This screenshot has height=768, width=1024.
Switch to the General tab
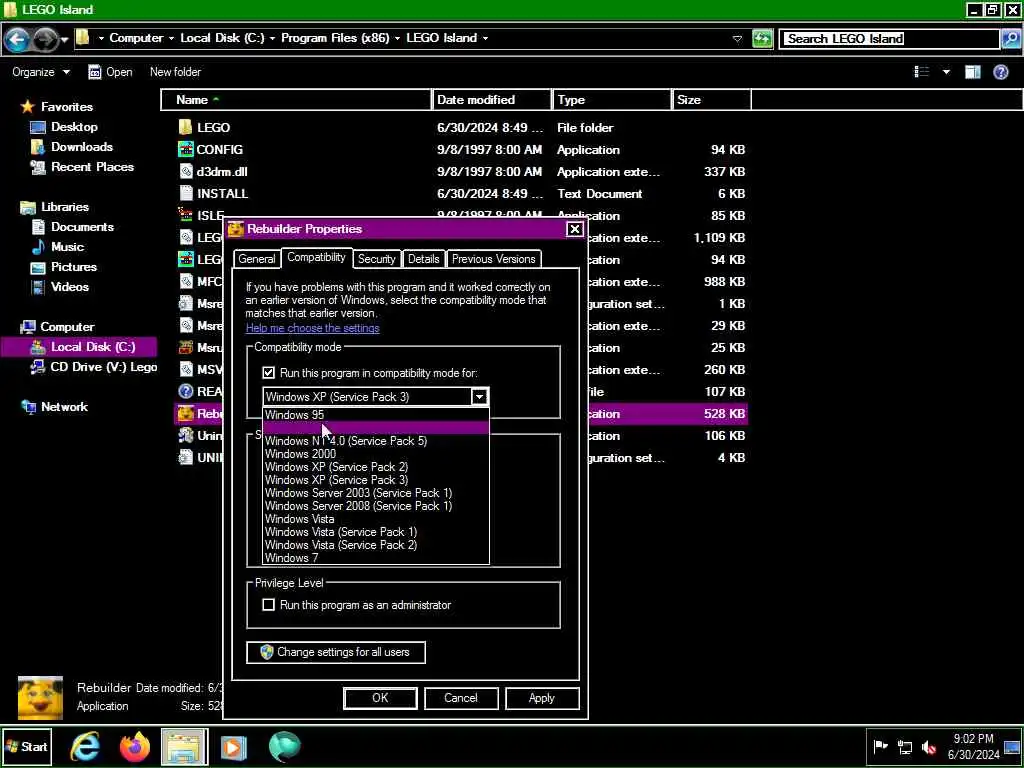pos(257,259)
